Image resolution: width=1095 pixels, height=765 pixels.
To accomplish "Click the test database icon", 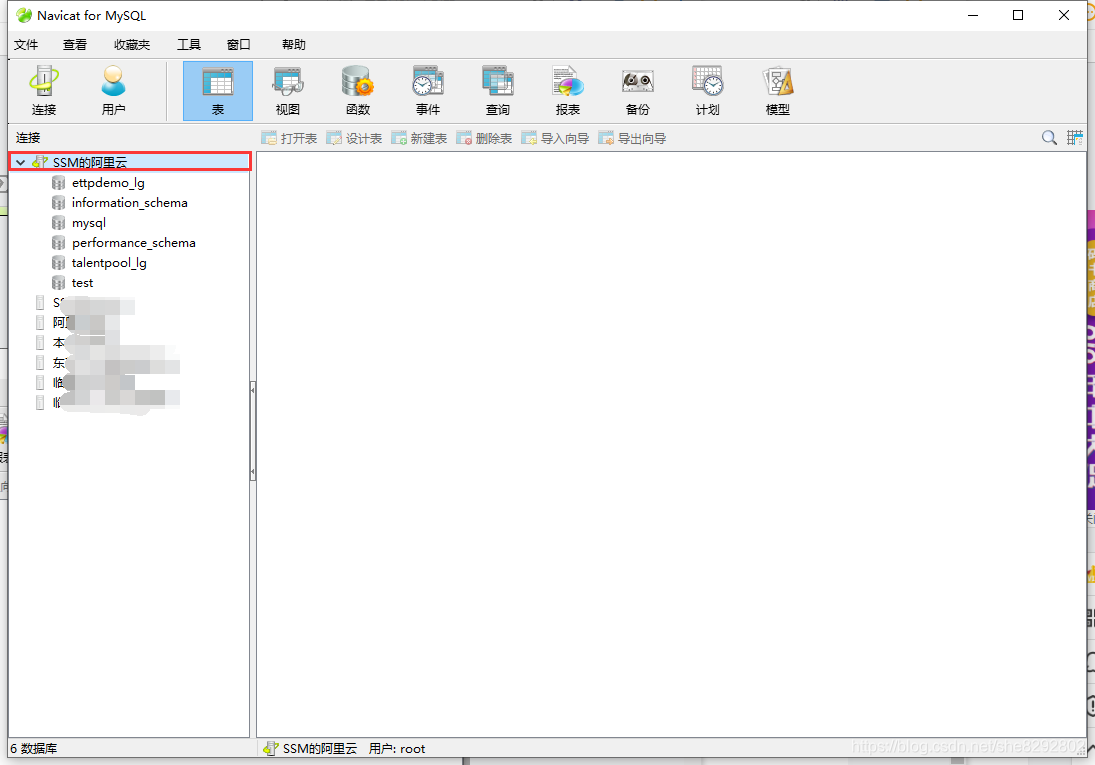I will coord(59,283).
